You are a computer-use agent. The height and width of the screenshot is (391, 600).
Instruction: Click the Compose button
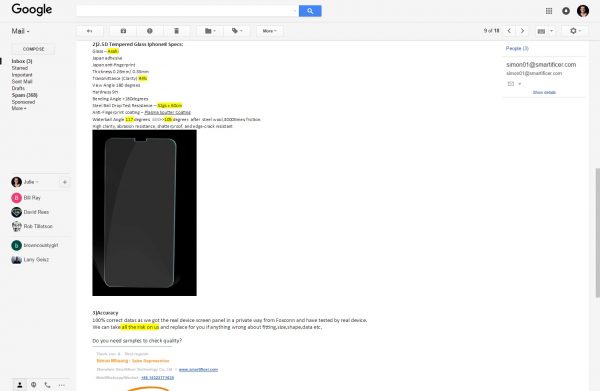pos(33,49)
